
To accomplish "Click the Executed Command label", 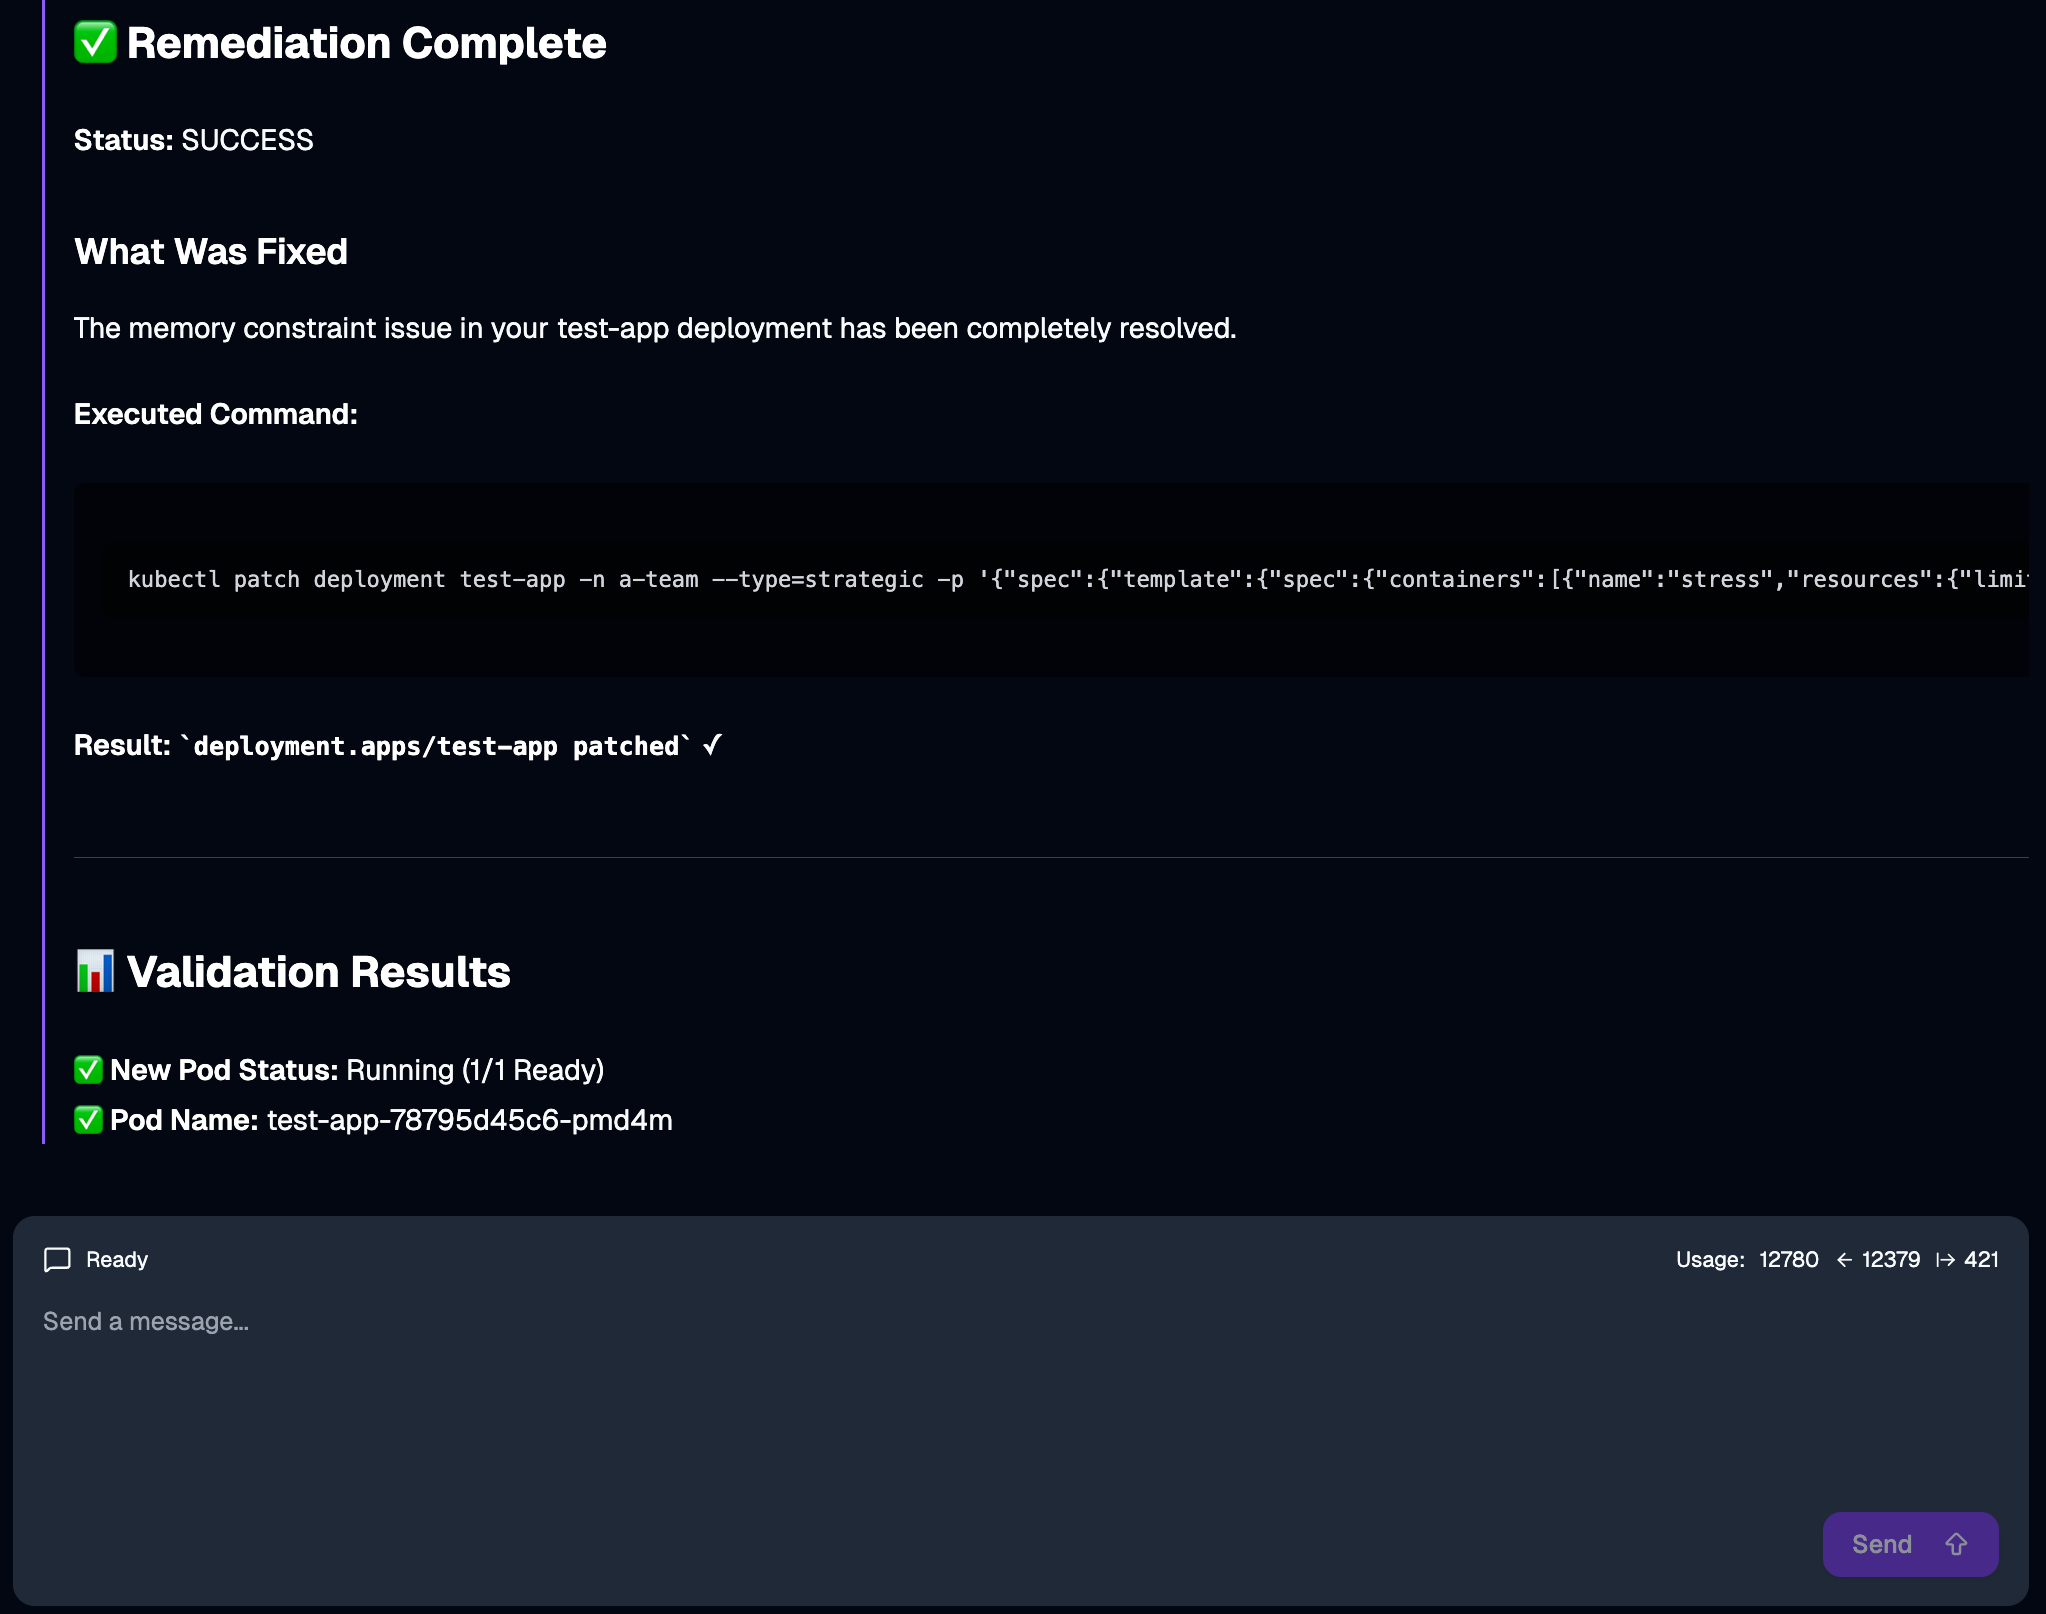I will 216,414.
